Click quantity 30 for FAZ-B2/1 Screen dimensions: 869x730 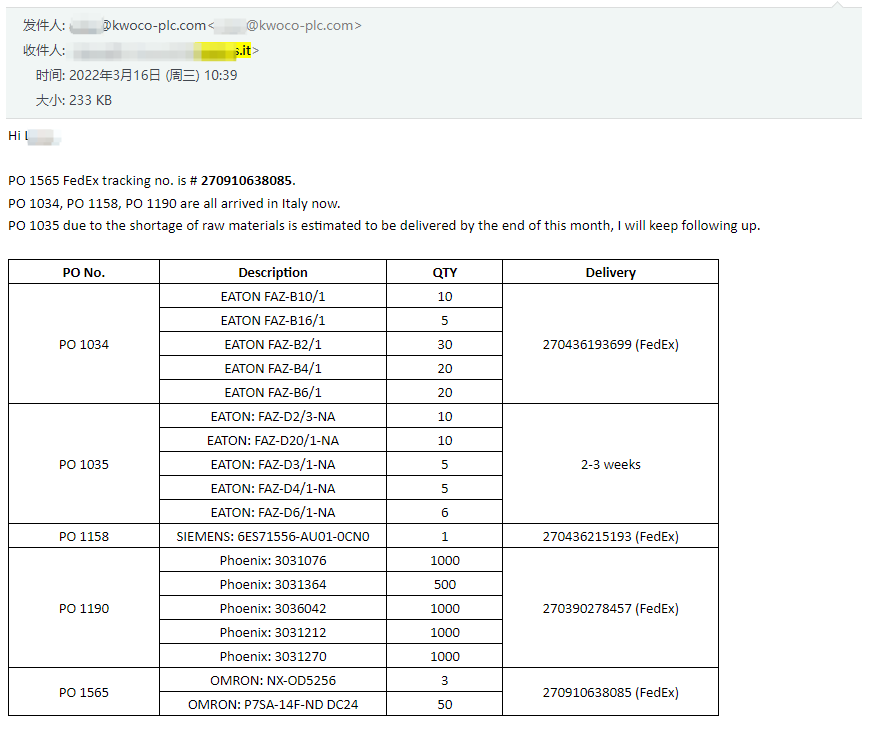tap(444, 344)
